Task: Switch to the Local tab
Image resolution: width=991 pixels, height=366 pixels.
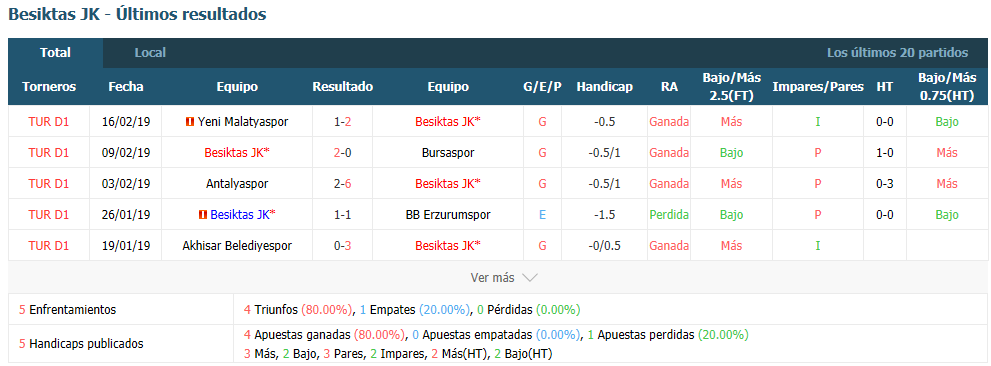Action: [150, 53]
